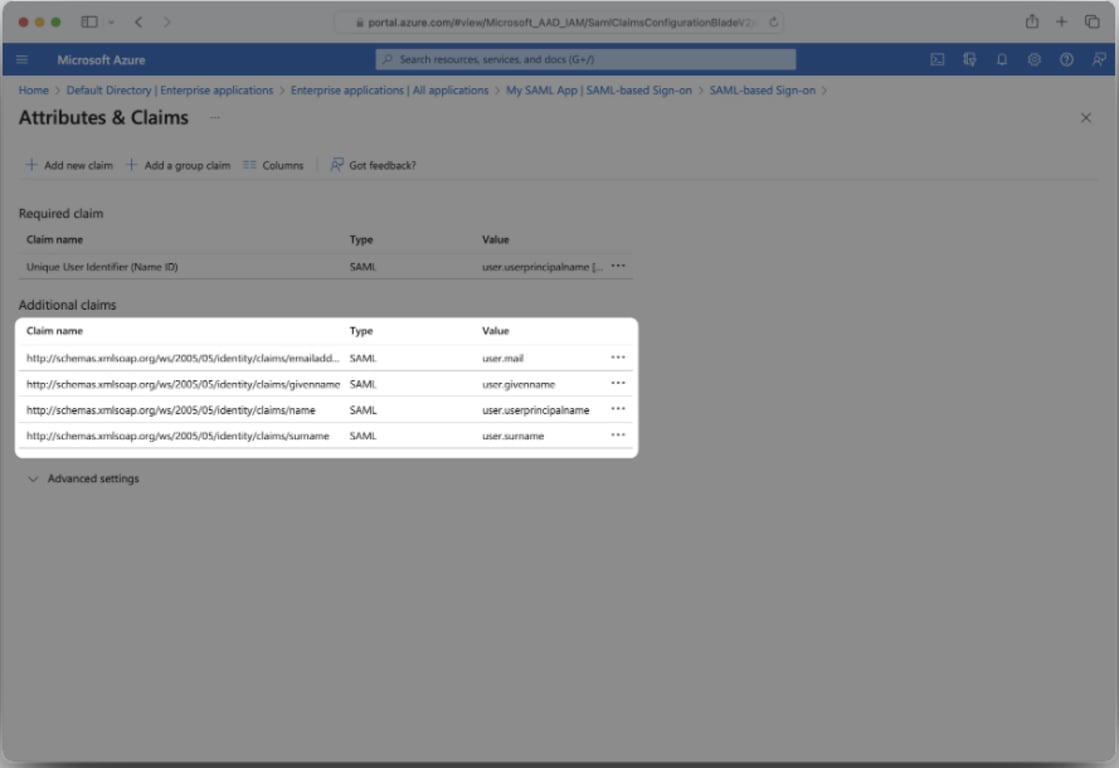Click the user.givenname value cell
1119x768 pixels.
point(519,384)
